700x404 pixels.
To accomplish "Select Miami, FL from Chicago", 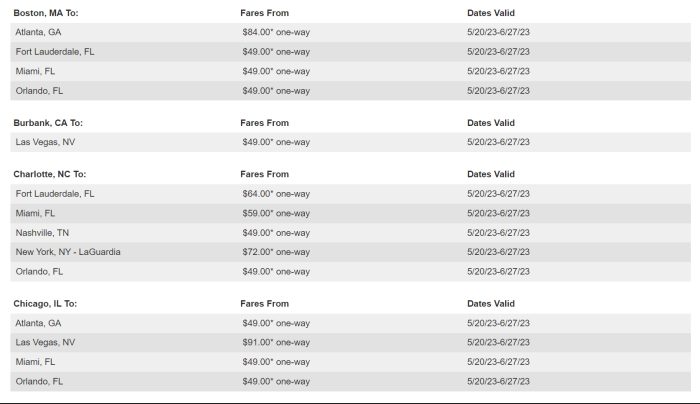I will coord(36,362).
